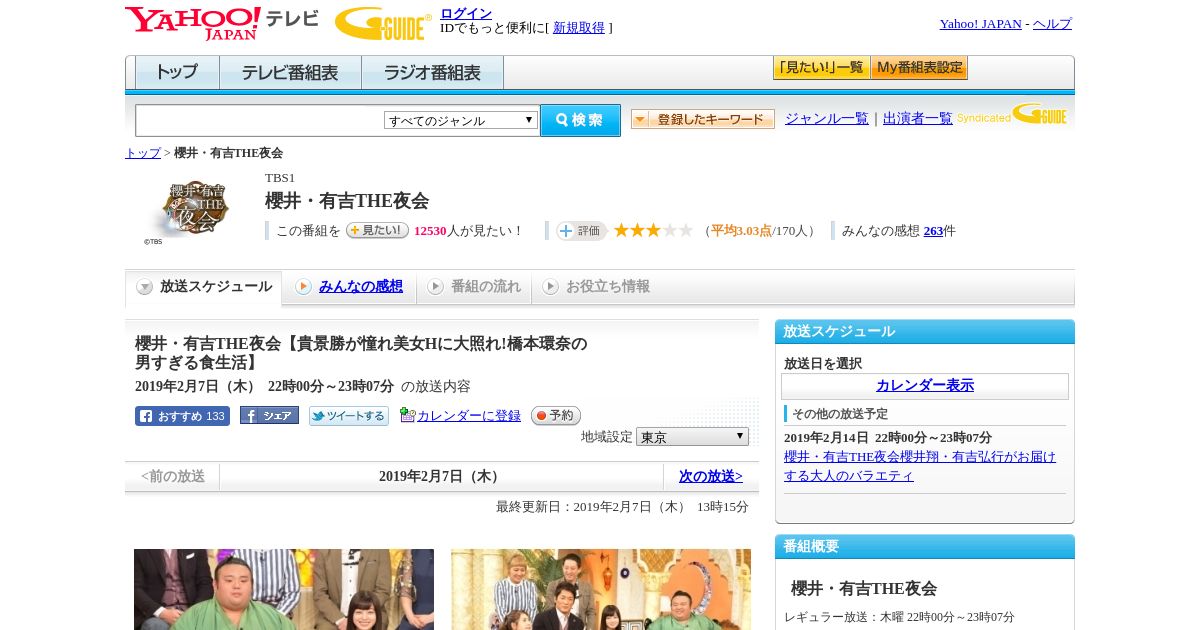Open カレンダー表示 in schedule panel
This screenshot has height=630, width=1200.
click(x=925, y=386)
